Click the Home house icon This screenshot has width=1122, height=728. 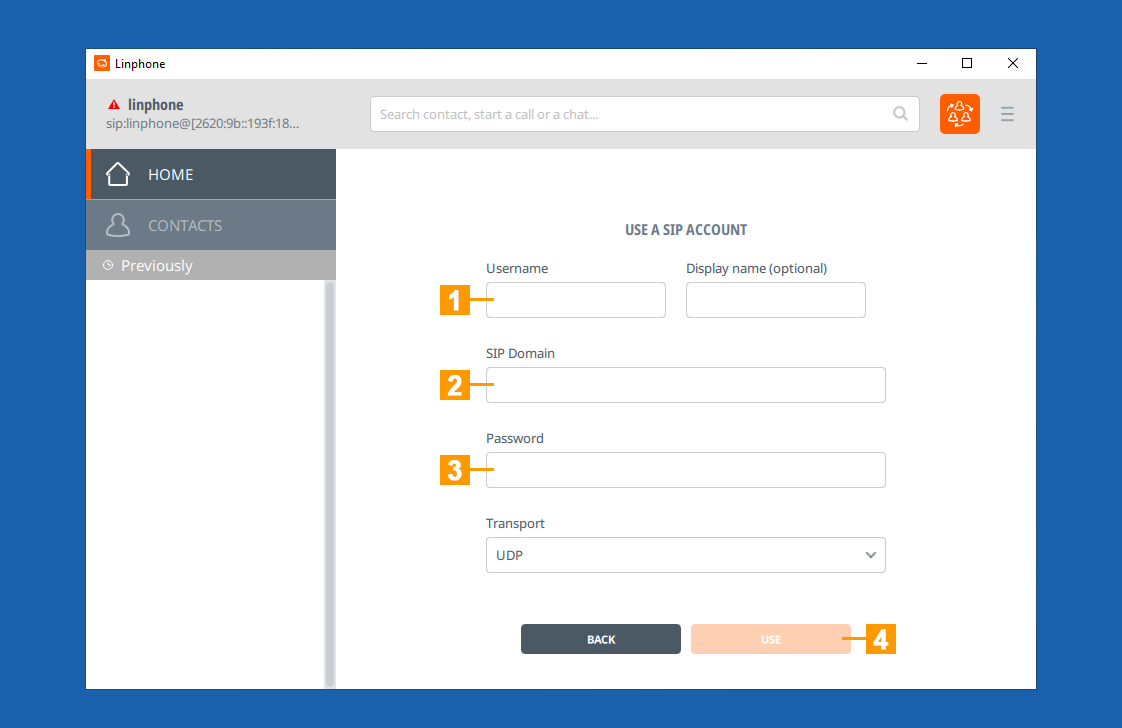click(x=118, y=174)
